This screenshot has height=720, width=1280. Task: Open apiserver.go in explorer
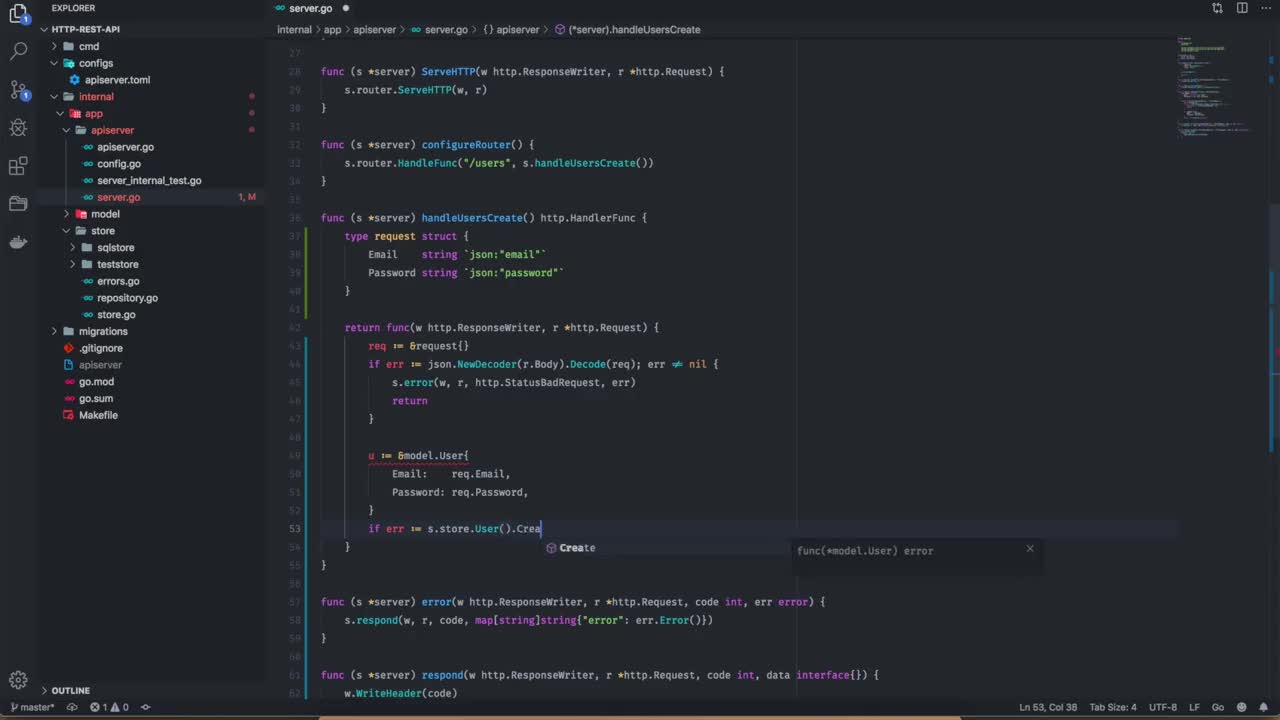(125, 147)
